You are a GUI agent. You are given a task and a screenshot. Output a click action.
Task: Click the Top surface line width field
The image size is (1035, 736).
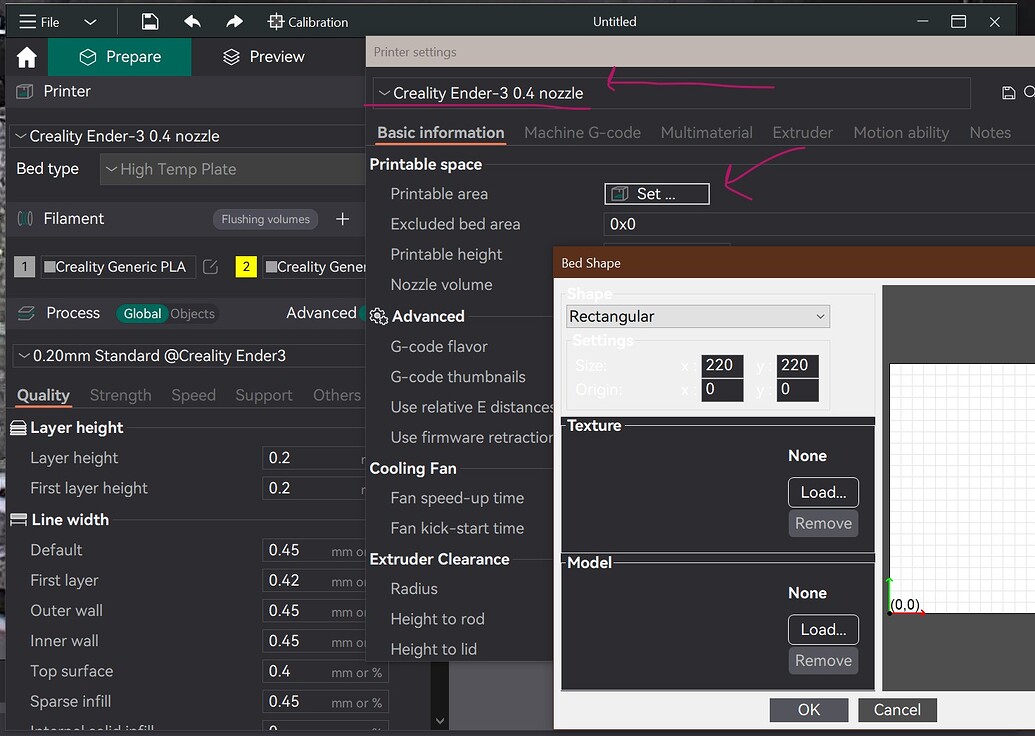tap(325, 671)
